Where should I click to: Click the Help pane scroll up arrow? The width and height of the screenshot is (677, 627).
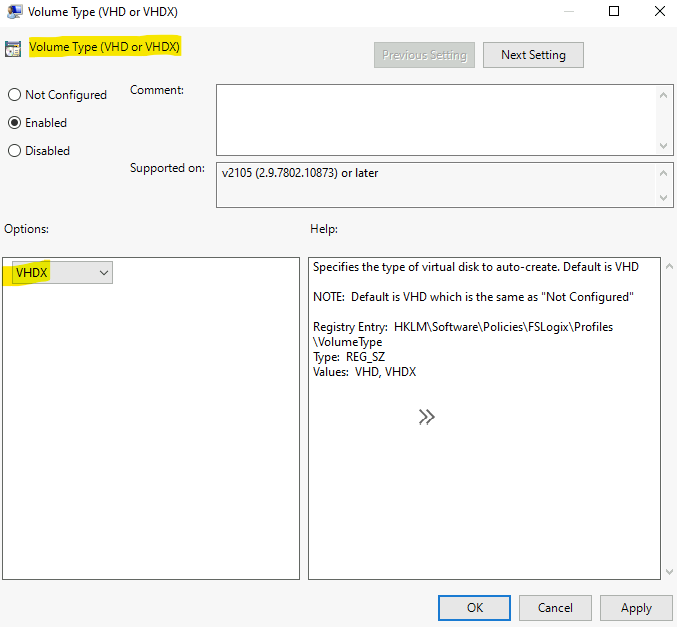click(x=669, y=266)
